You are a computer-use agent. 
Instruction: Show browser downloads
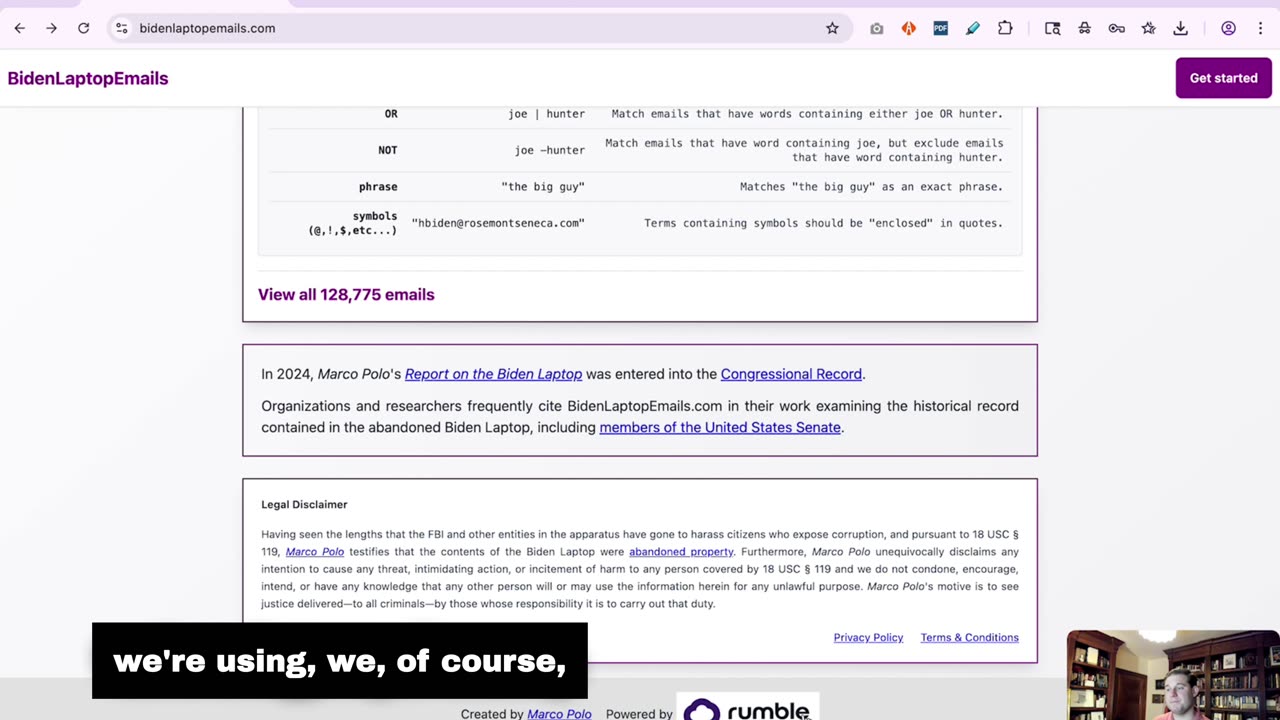point(1180,29)
